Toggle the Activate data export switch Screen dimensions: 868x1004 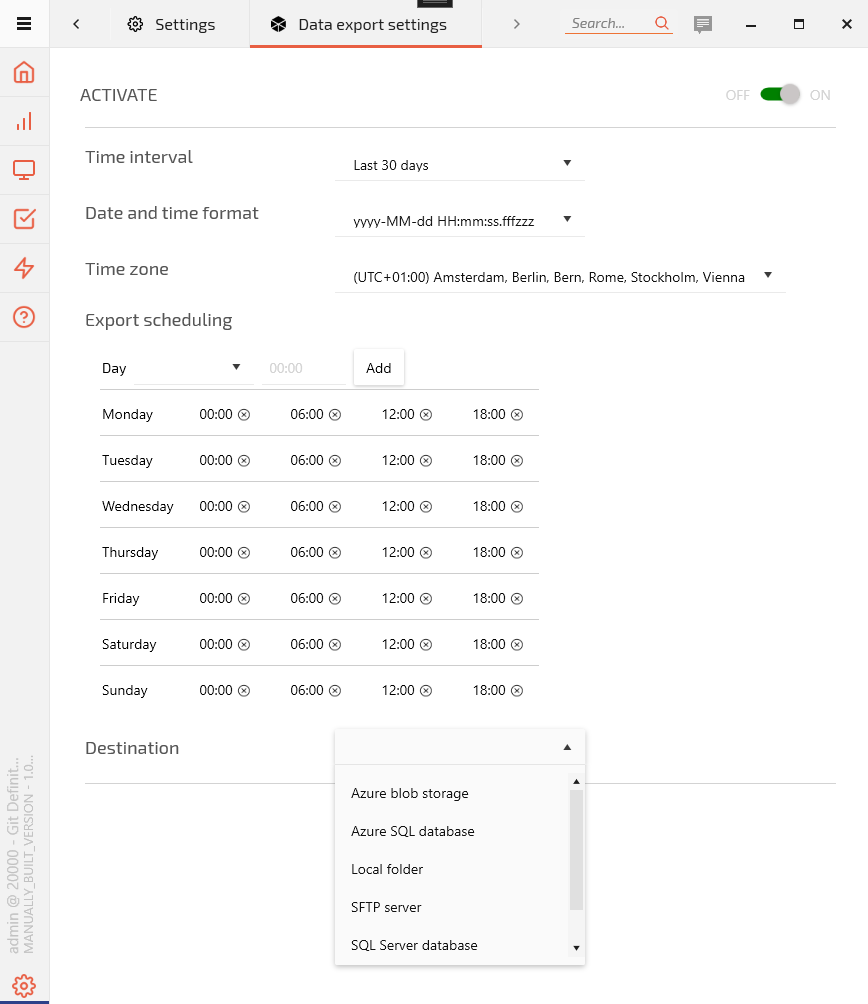pos(780,95)
